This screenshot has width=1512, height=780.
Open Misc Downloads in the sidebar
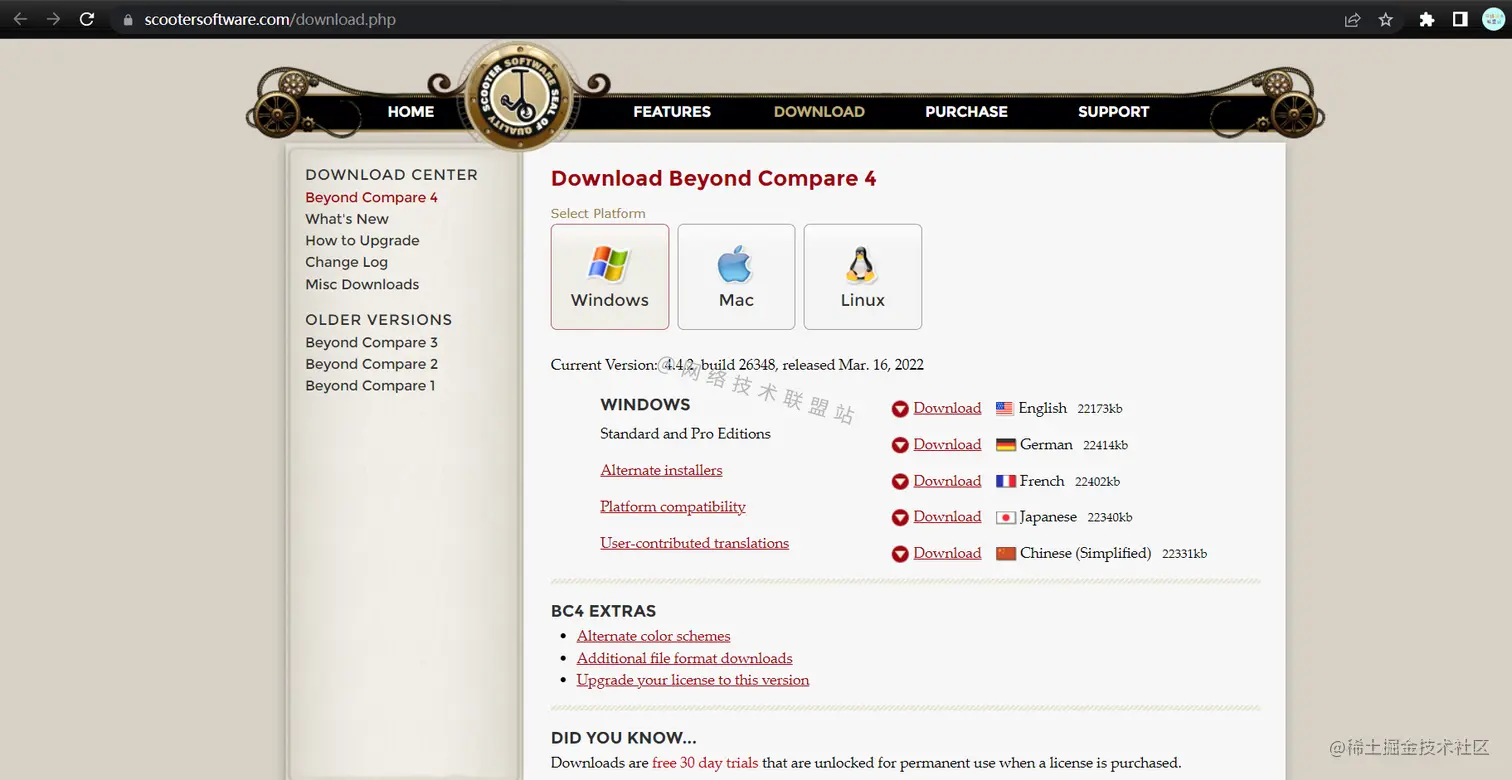point(362,284)
